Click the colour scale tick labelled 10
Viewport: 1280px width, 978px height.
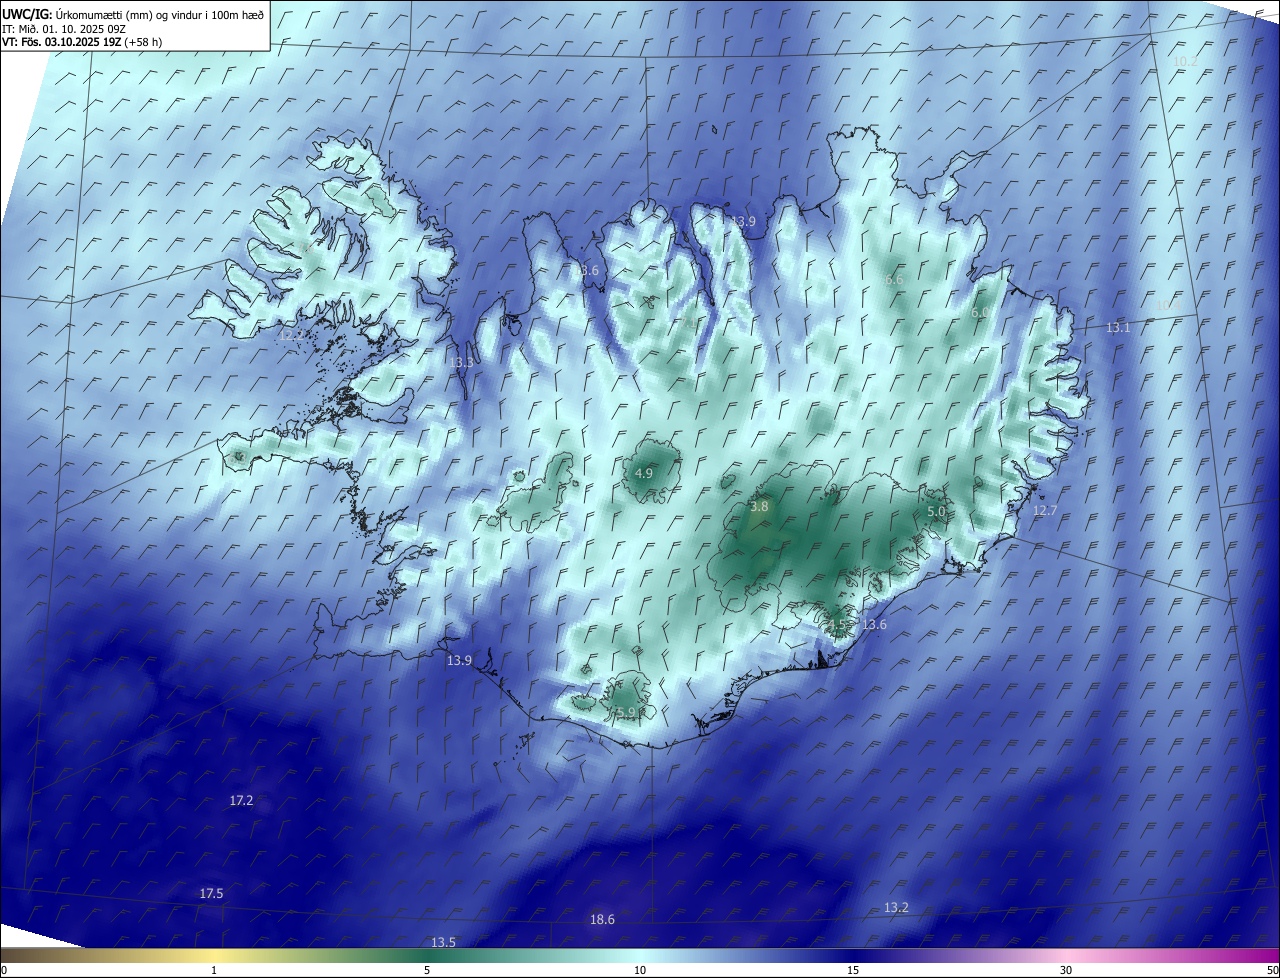tap(640, 971)
